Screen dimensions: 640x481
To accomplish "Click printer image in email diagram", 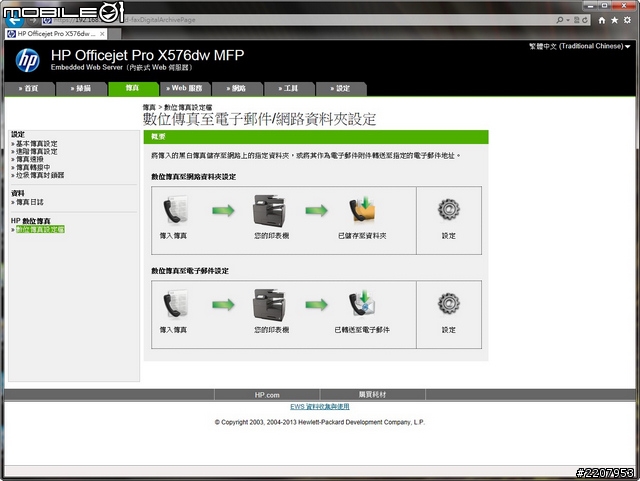I will [x=269, y=305].
